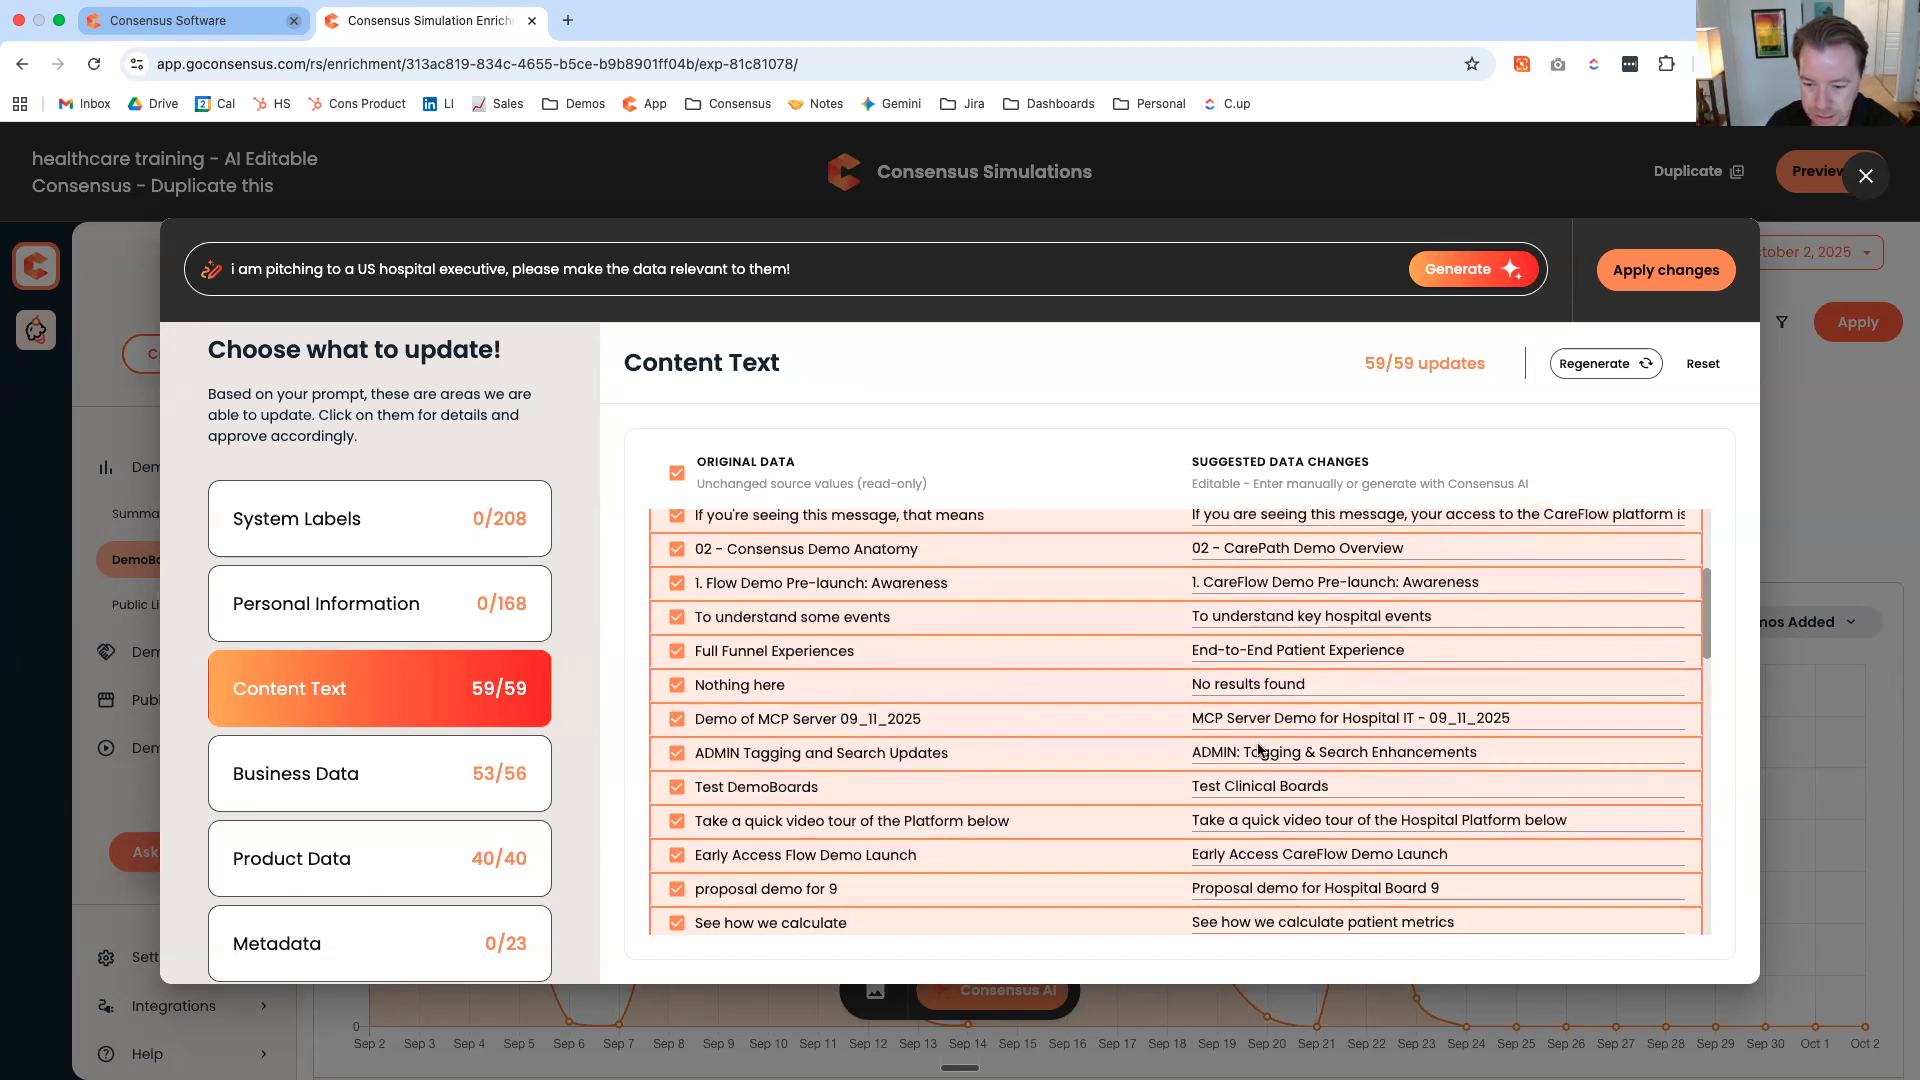Image resolution: width=1920 pixels, height=1080 pixels.
Task: Select the Consensus logo at top of sidebar
Action: click(x=36, y=265)
